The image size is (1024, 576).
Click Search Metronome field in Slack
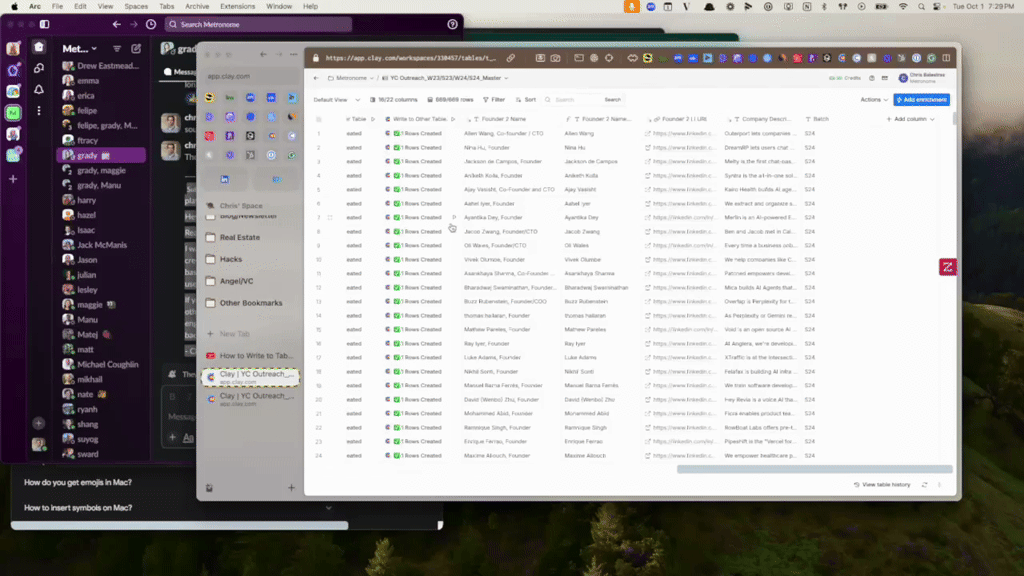pyautogui.click(x=258, y=24)
